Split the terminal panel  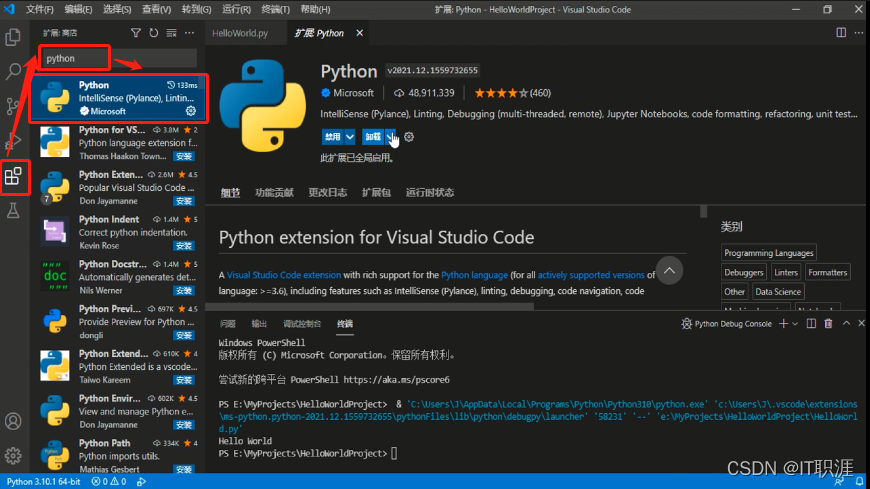tap(811, 324)
